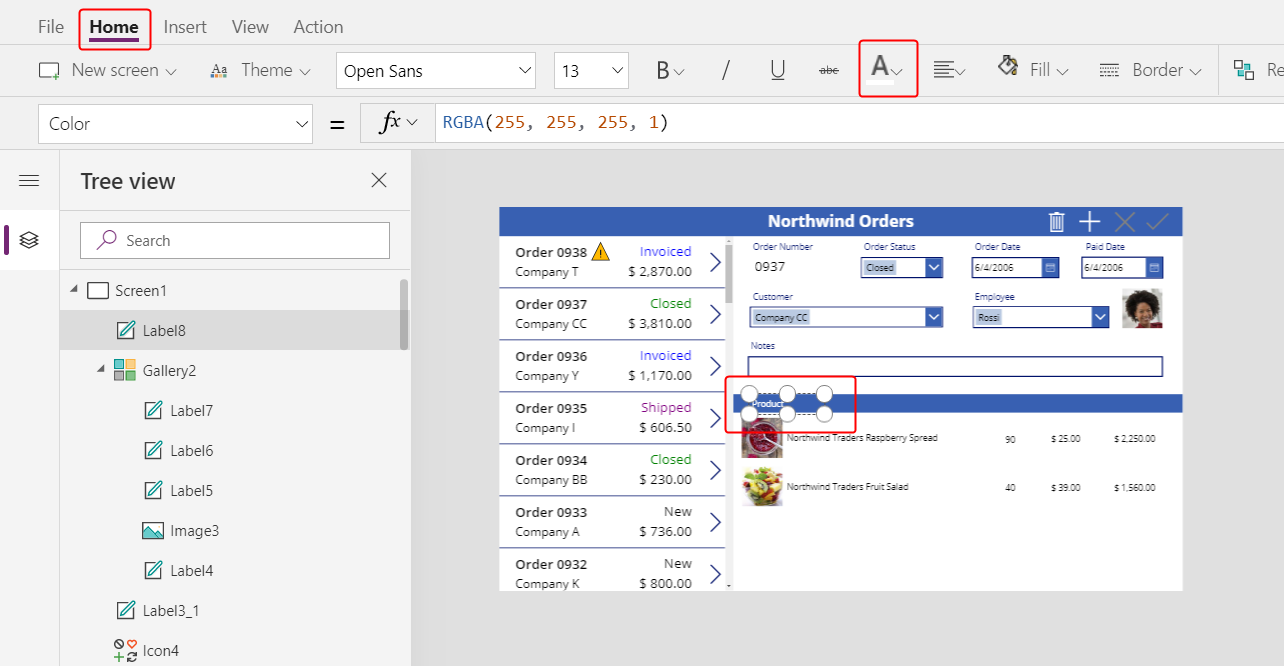Open the hamburger menu in the left rail
Screen dimensions: 1284x666
click(29, 180)
